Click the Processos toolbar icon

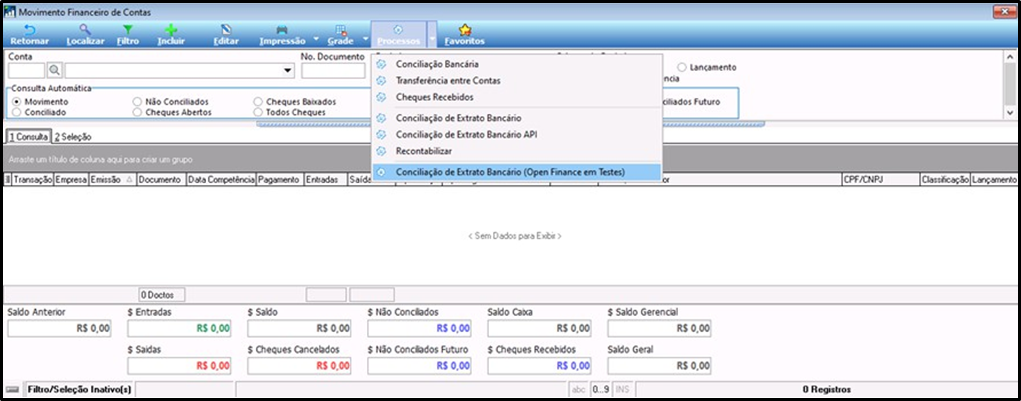pos(399,29)
